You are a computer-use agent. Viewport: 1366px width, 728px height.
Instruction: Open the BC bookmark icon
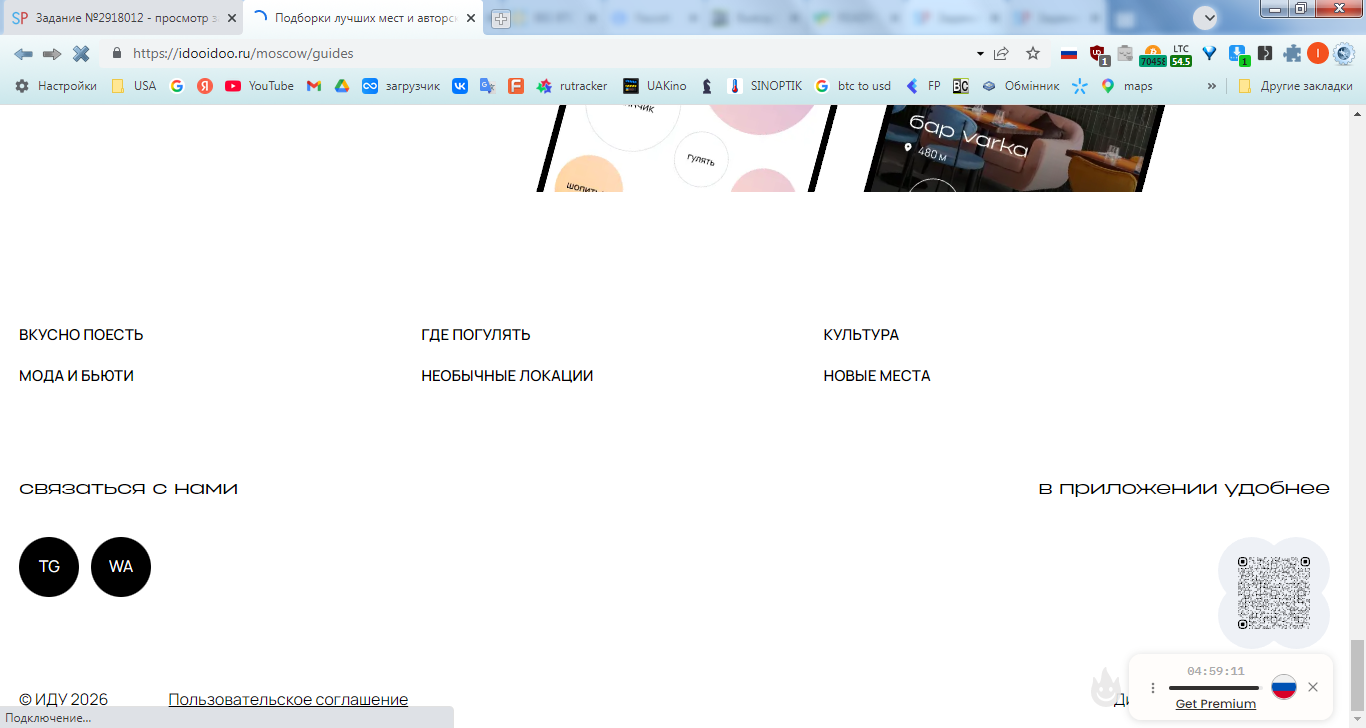(961, 86)
